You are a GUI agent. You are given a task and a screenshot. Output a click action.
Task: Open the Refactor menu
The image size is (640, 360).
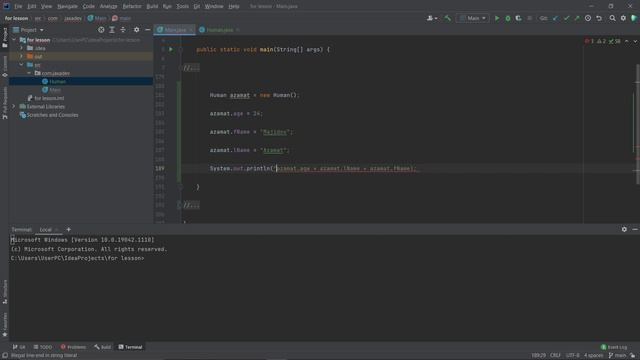[x=132, y=7]
